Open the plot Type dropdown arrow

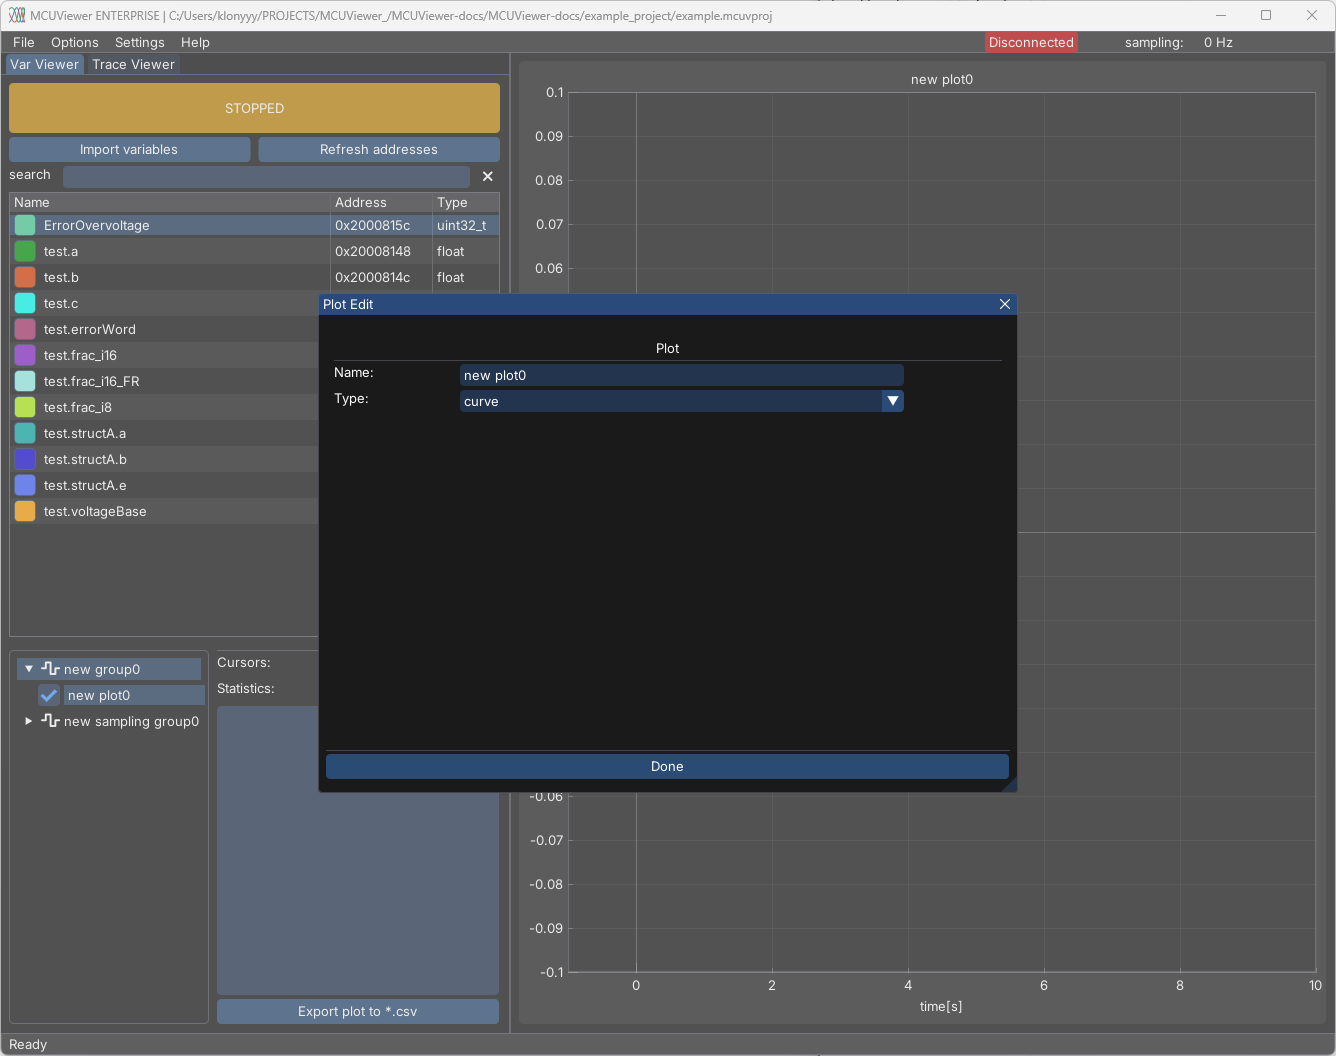pyautogui.click(x=893, y=401)
